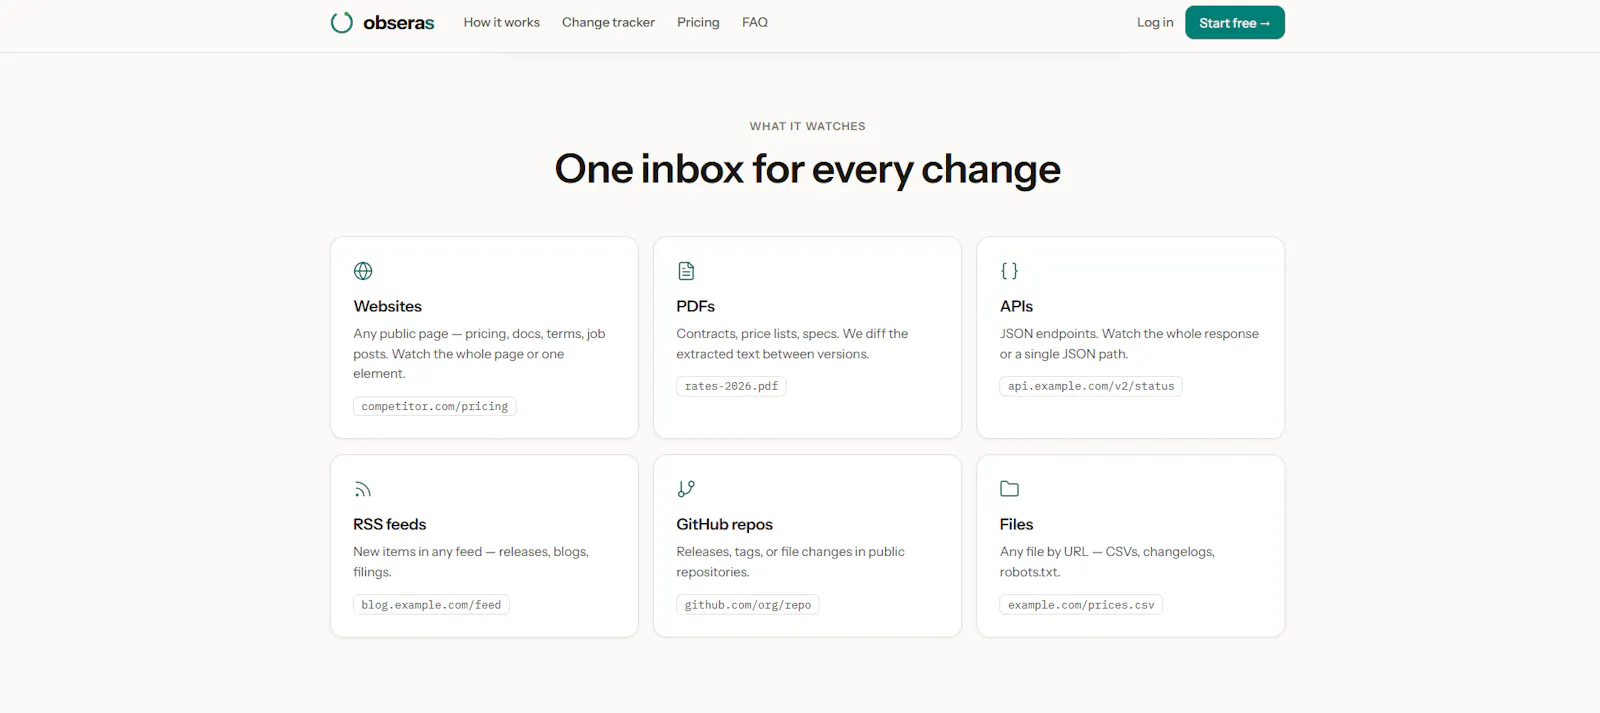Click the 'Any public page' Websites description

click(479, 354)
